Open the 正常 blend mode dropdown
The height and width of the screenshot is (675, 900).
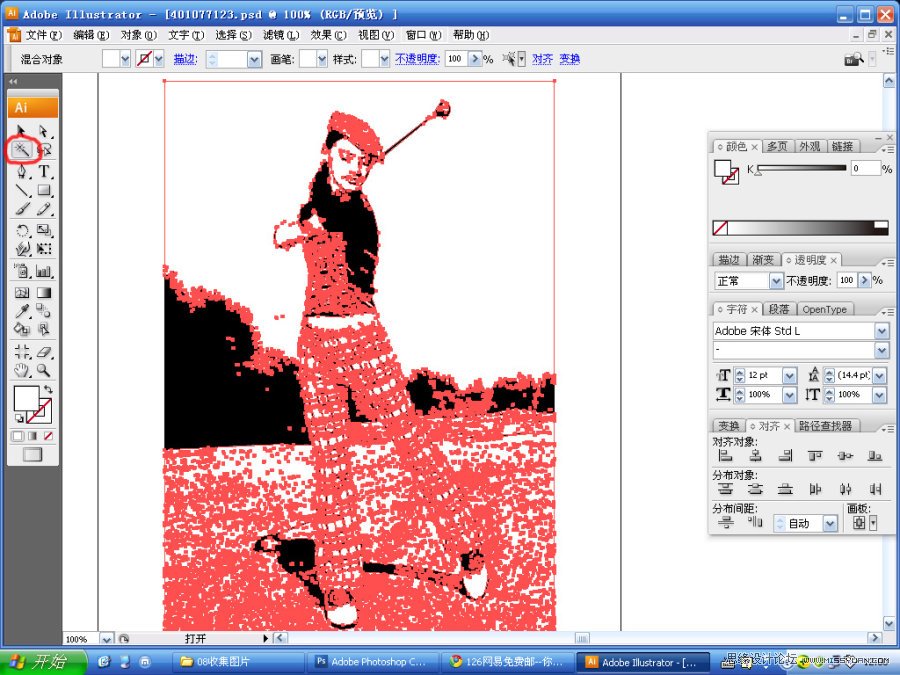[x=775, y=280]
